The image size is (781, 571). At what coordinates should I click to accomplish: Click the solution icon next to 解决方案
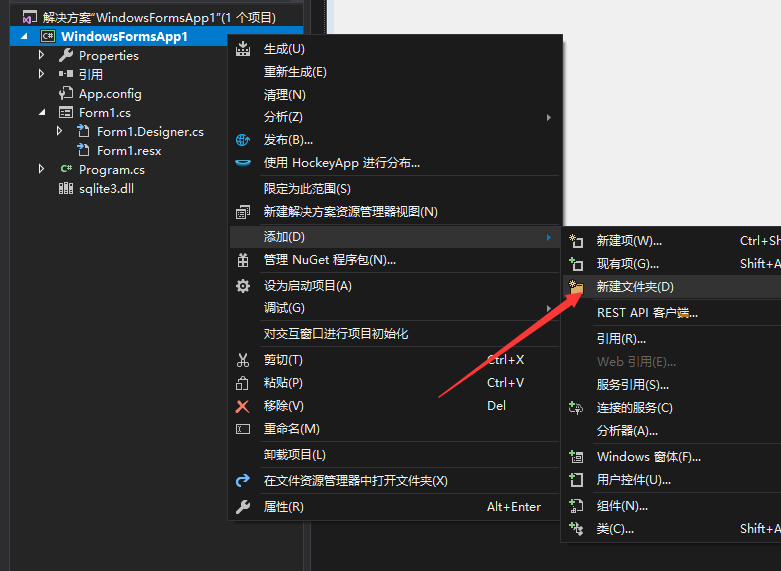click(x=29, y=17)
